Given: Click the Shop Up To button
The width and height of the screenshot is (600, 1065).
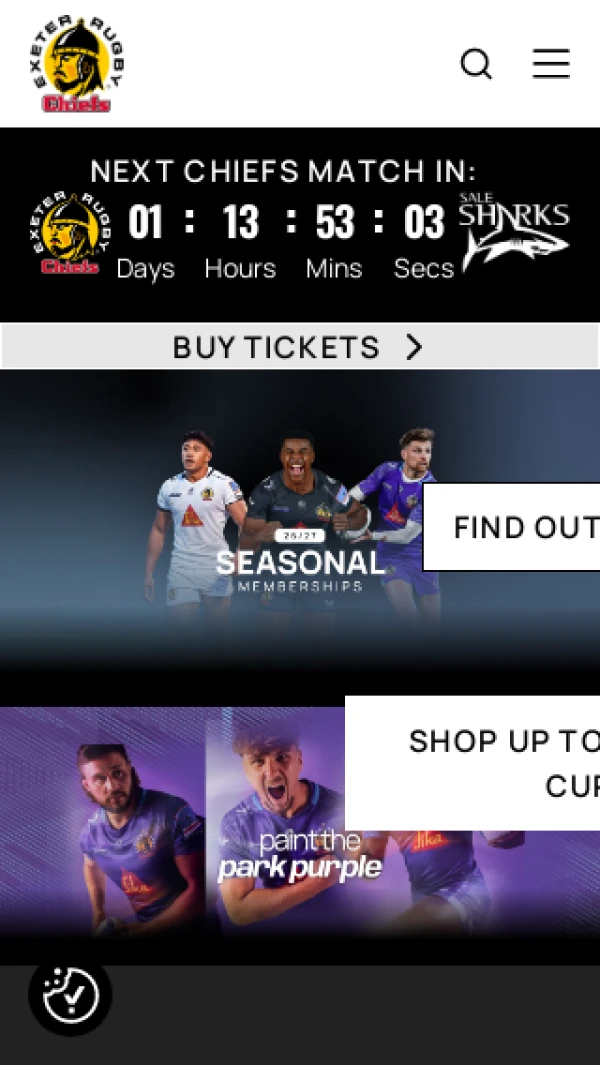Looking at the screenshot, I should (x=473, y=763).
